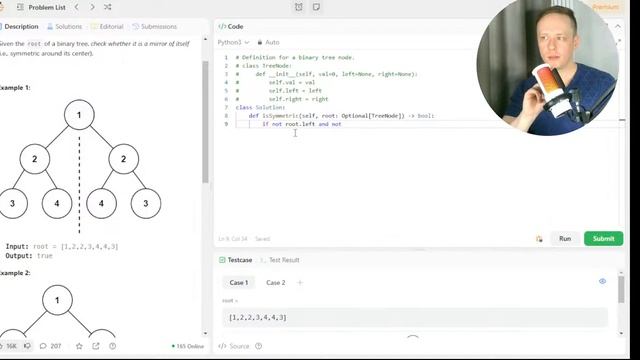Open the Problem List panel
640x360 pixels.
tap(41, 7)
